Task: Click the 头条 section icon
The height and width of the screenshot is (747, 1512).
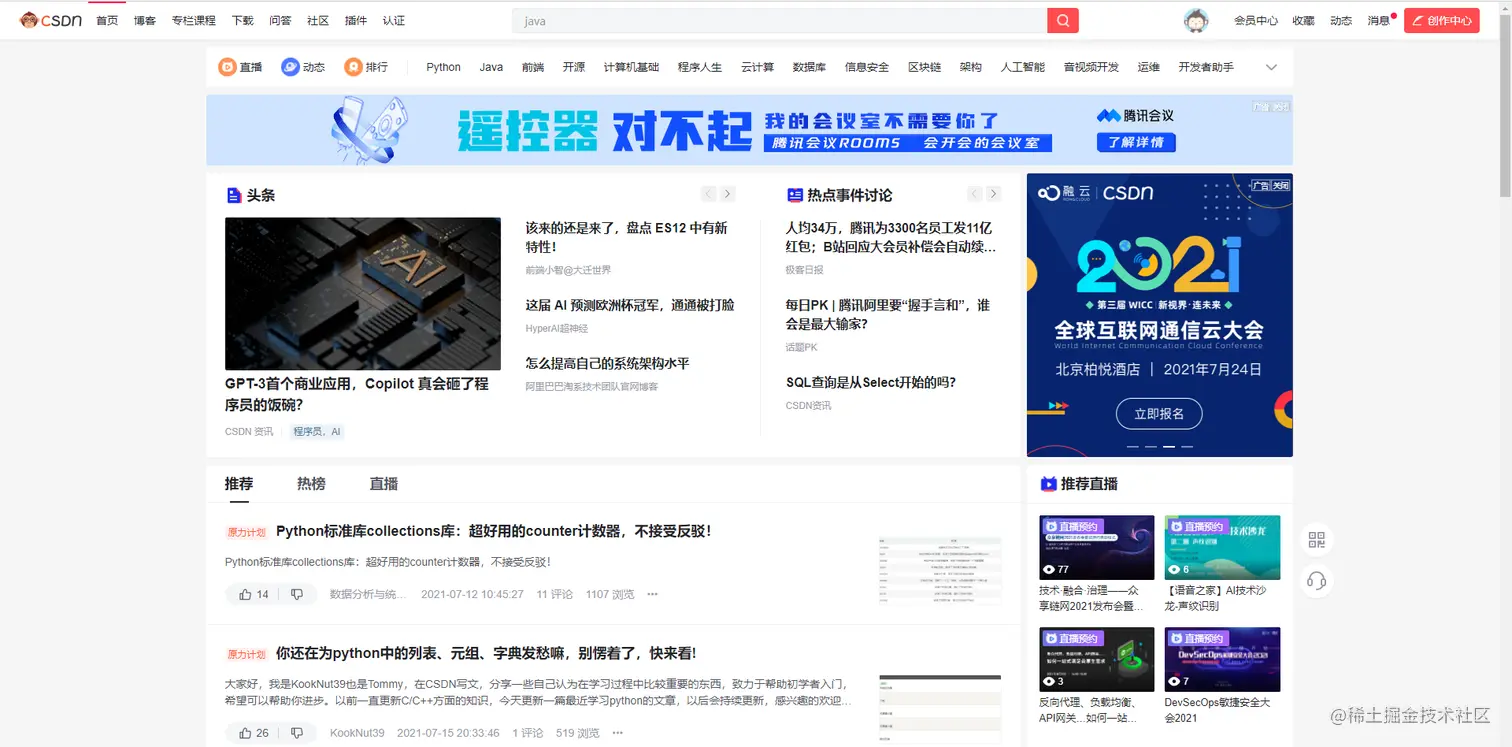Action: point(234,195)
